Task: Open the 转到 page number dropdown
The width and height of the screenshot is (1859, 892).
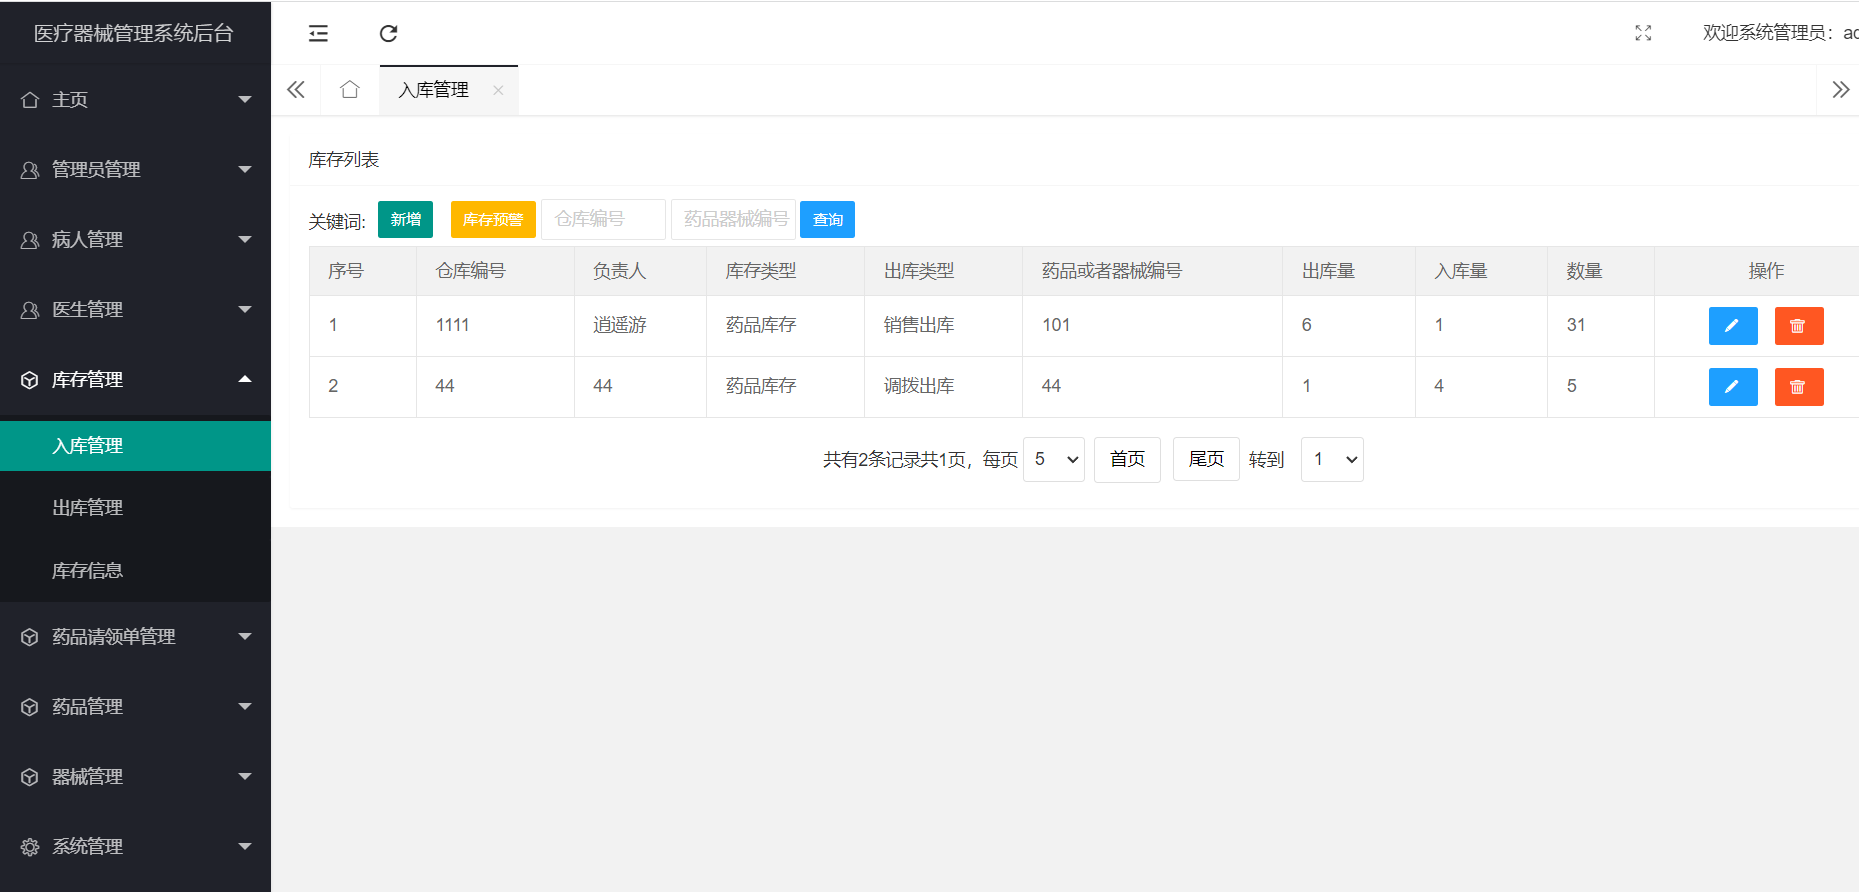Action: (x=1332, y=459)
